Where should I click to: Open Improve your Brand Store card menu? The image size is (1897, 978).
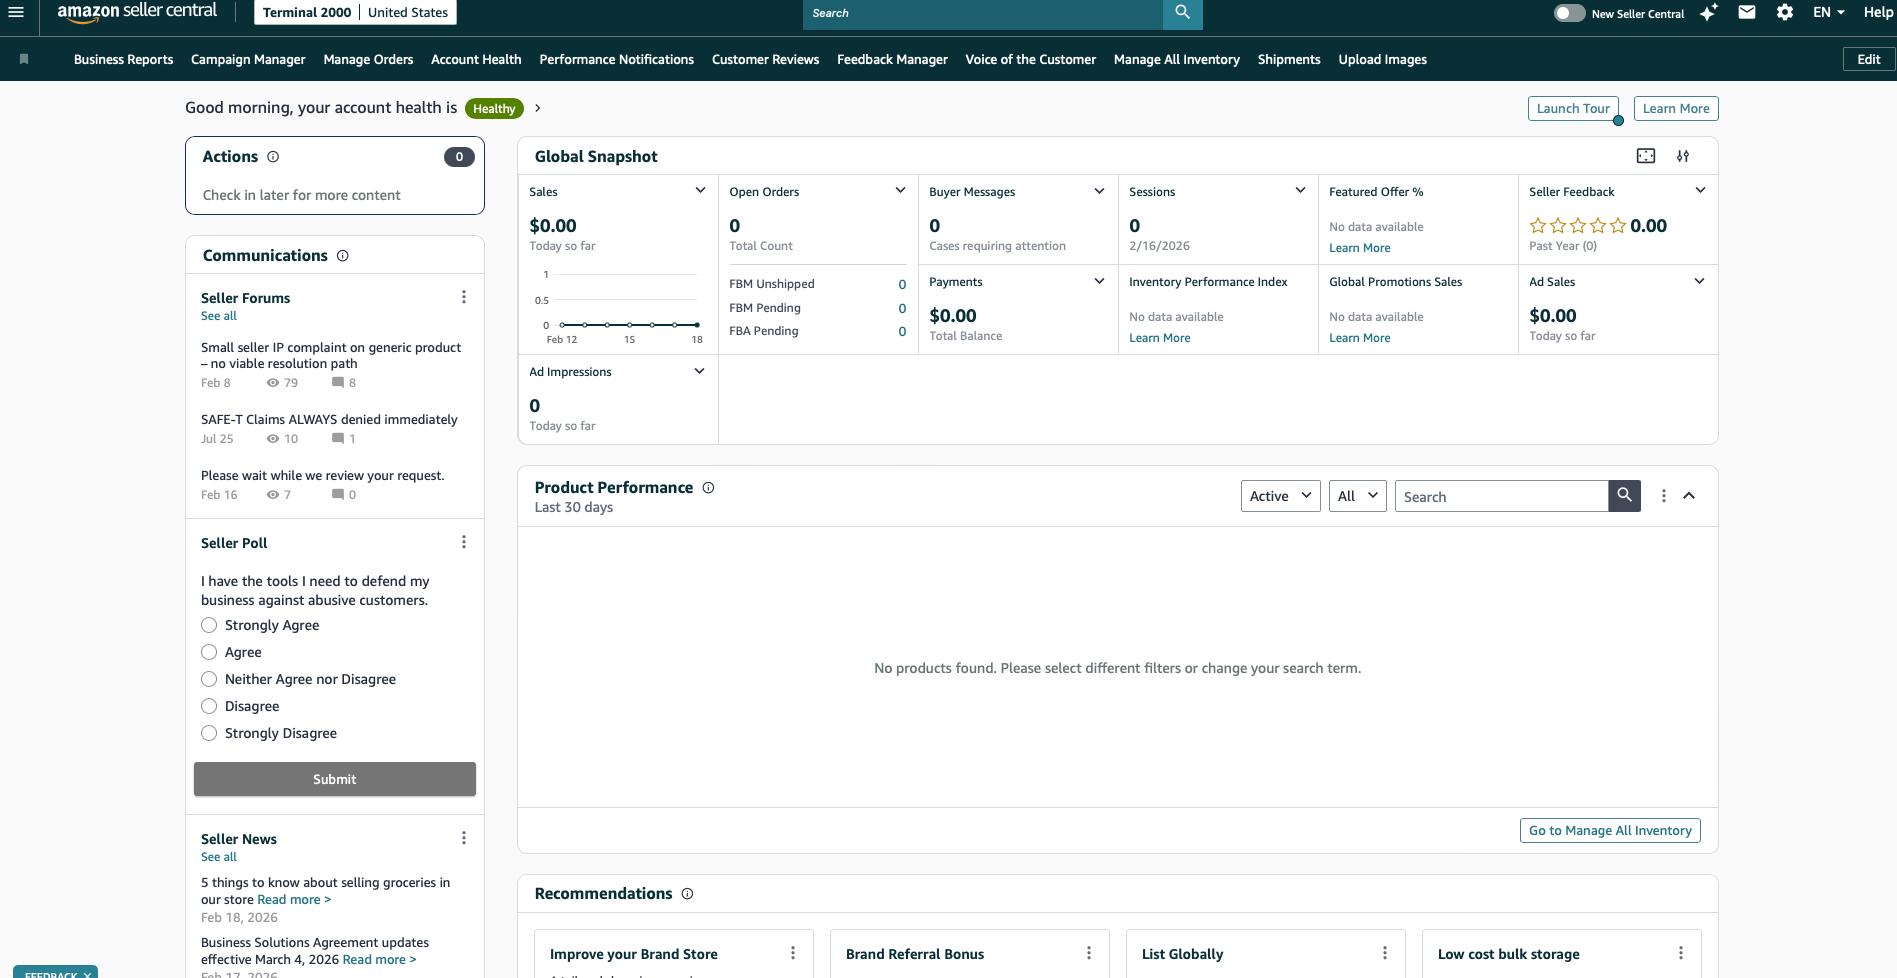(x=793, y=953)
